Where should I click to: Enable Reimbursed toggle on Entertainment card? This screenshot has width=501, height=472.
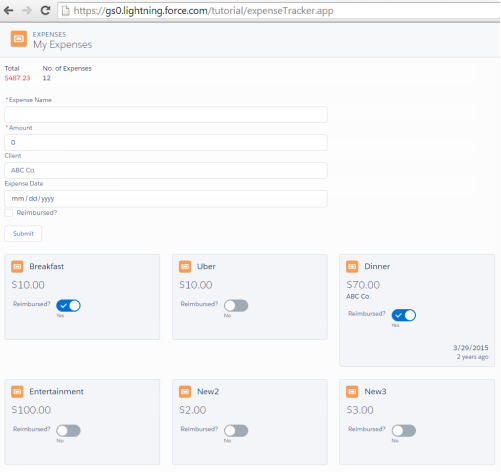pyautogui.click(x=68, y=431)
